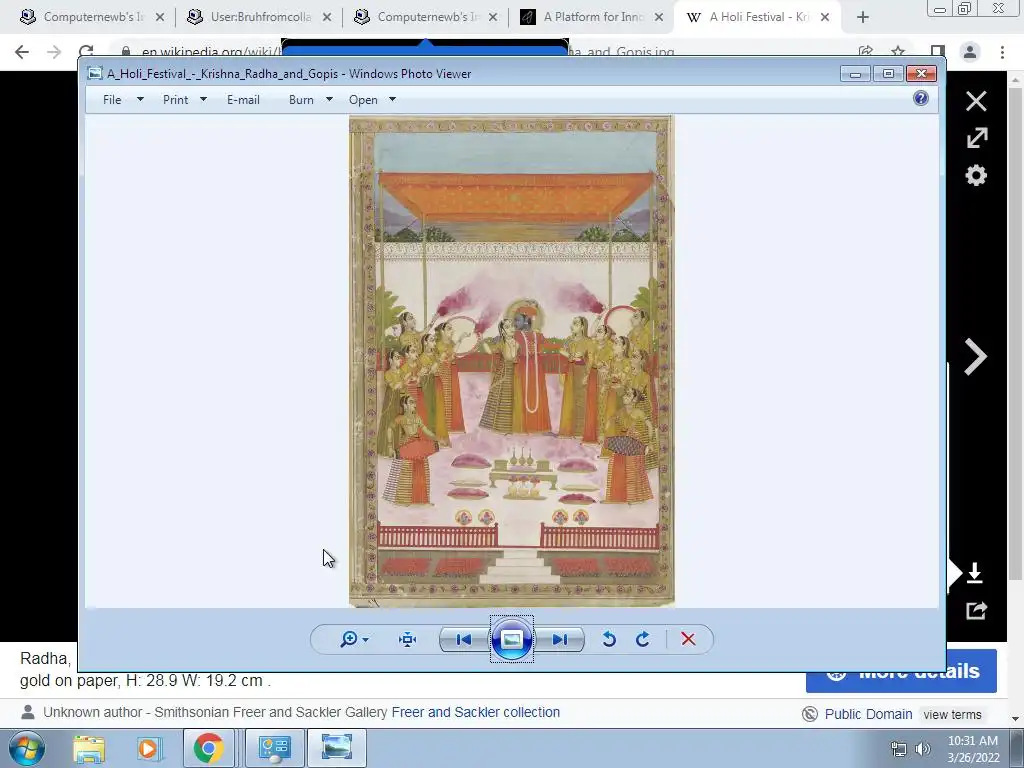This screenshot has width=1024, height=768.
Task: Open Photo Viewer zoom magnifier control
Action: pyautogui.click(x=349, y=639)
